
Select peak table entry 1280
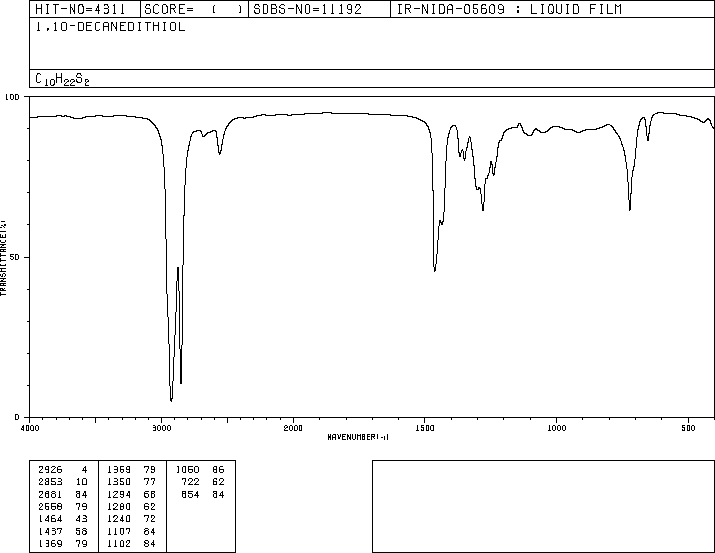tap(119, 506)
